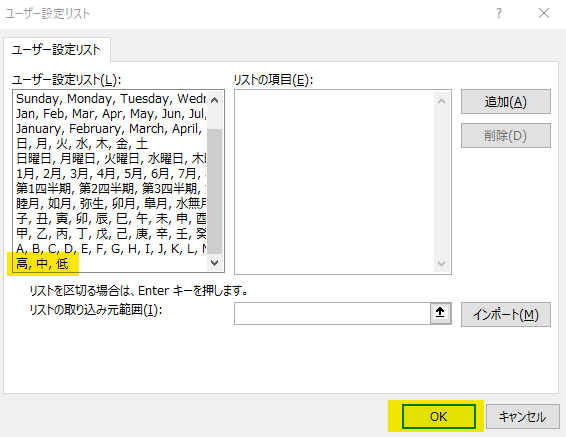Image resolution: width=566 pixels, height=437 pixels.
Task: Click the キャンセル button
Action: pyautogui.click(x=522, y=416)
